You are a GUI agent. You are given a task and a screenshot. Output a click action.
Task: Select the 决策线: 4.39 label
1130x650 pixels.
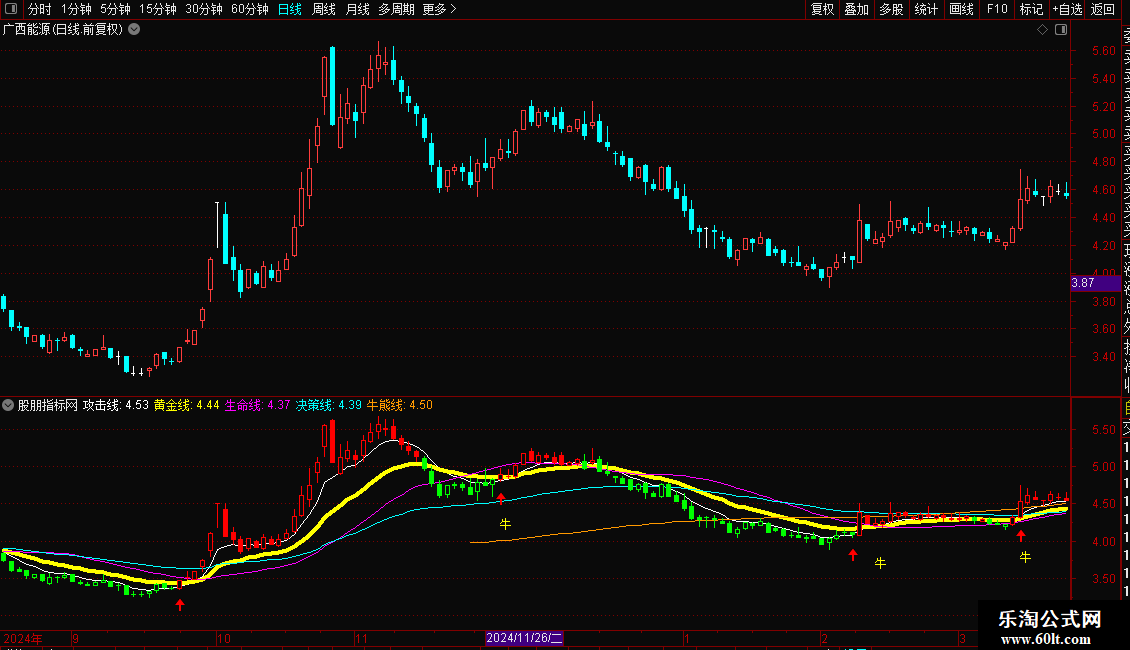[329, 405]
